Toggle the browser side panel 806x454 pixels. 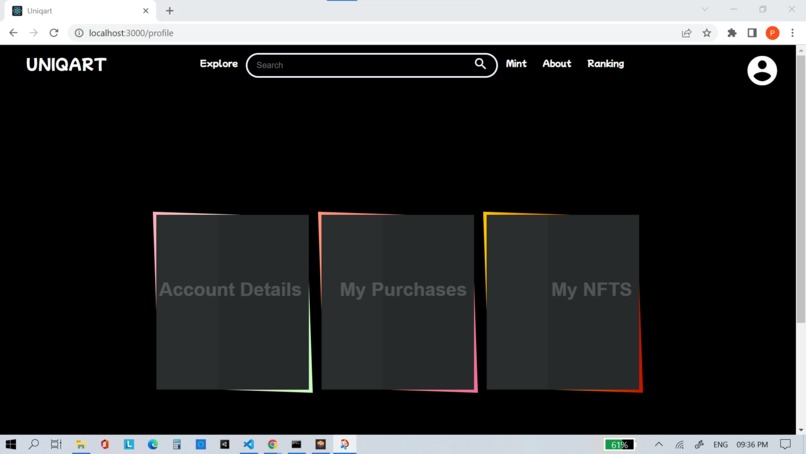[752, 33]
